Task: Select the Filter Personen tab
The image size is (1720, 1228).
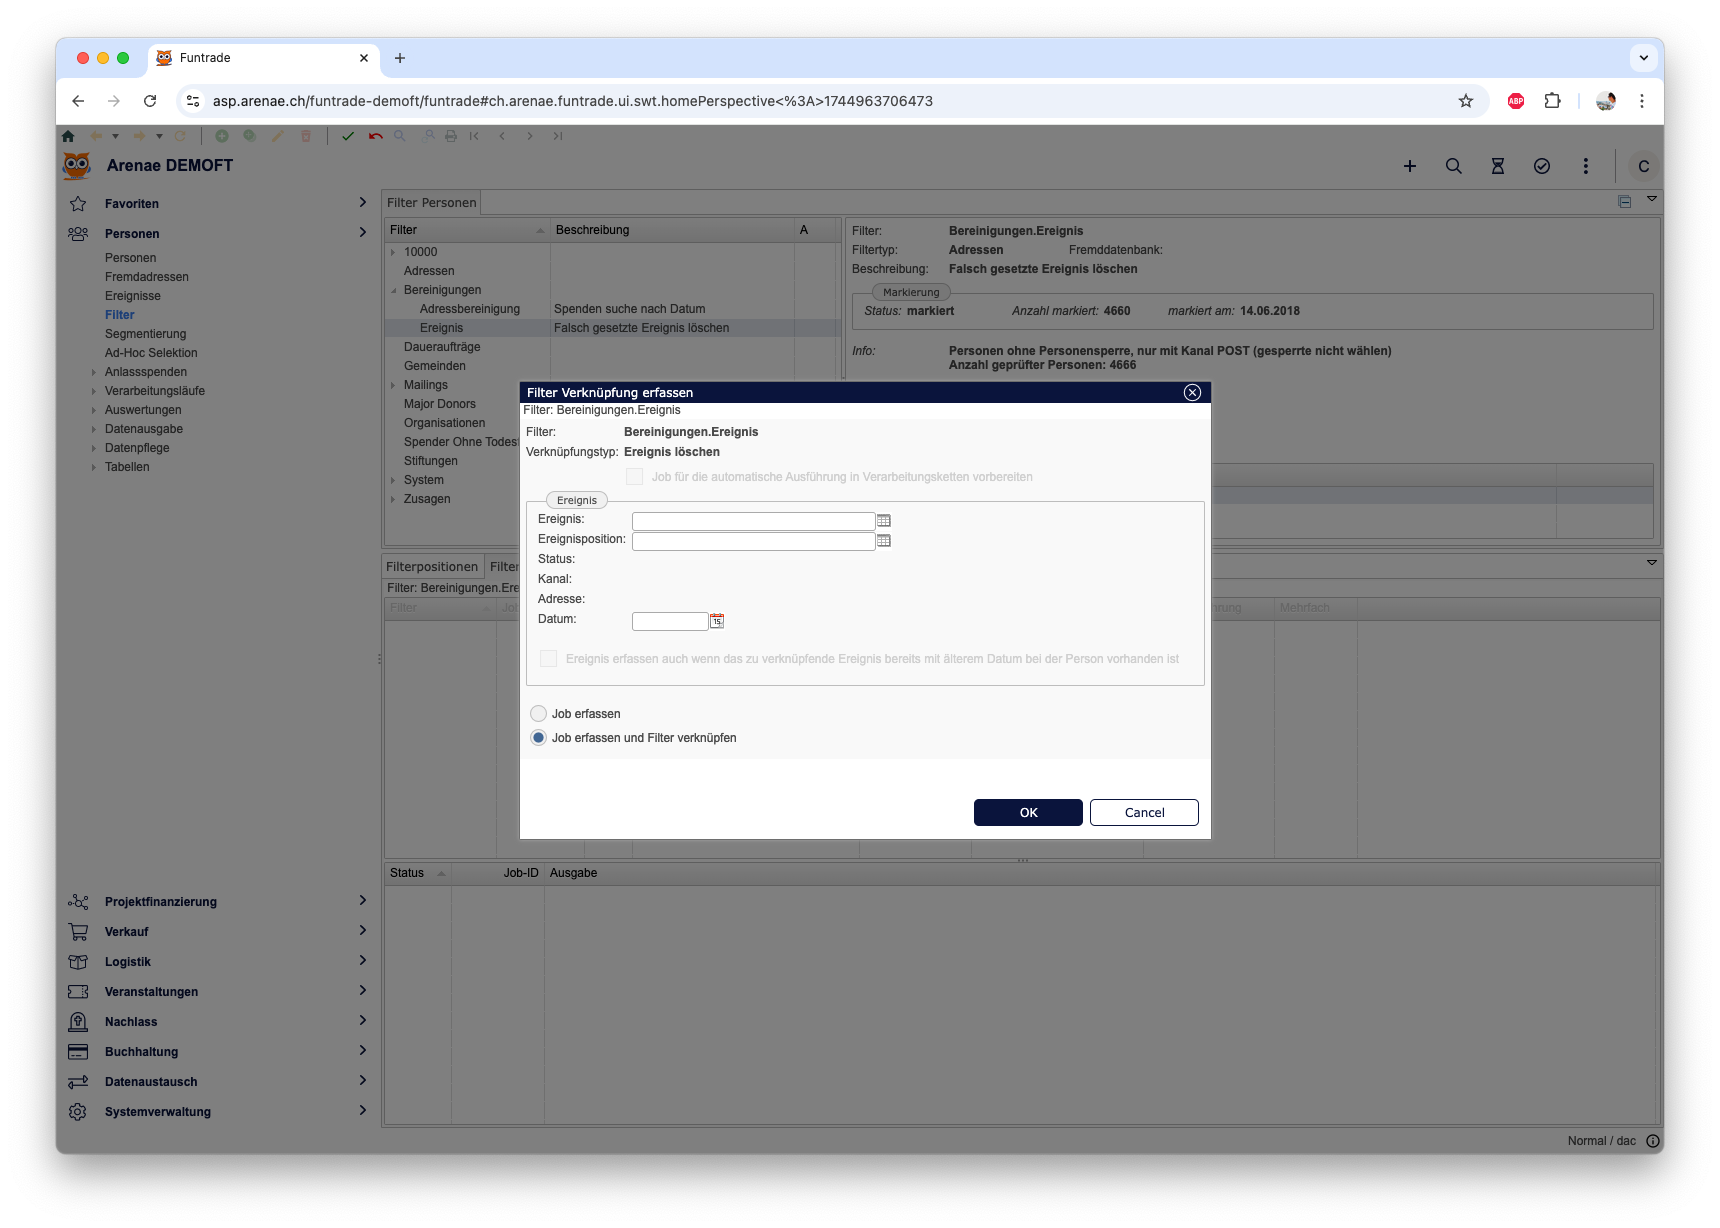Action: [431, 203]
